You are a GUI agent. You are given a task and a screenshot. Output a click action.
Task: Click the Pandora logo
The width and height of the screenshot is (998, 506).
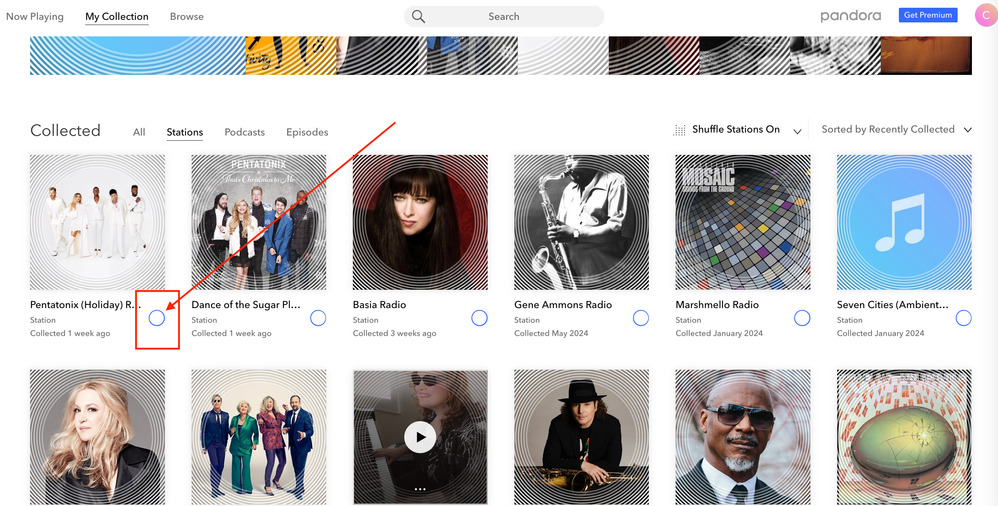click(850, 16)
